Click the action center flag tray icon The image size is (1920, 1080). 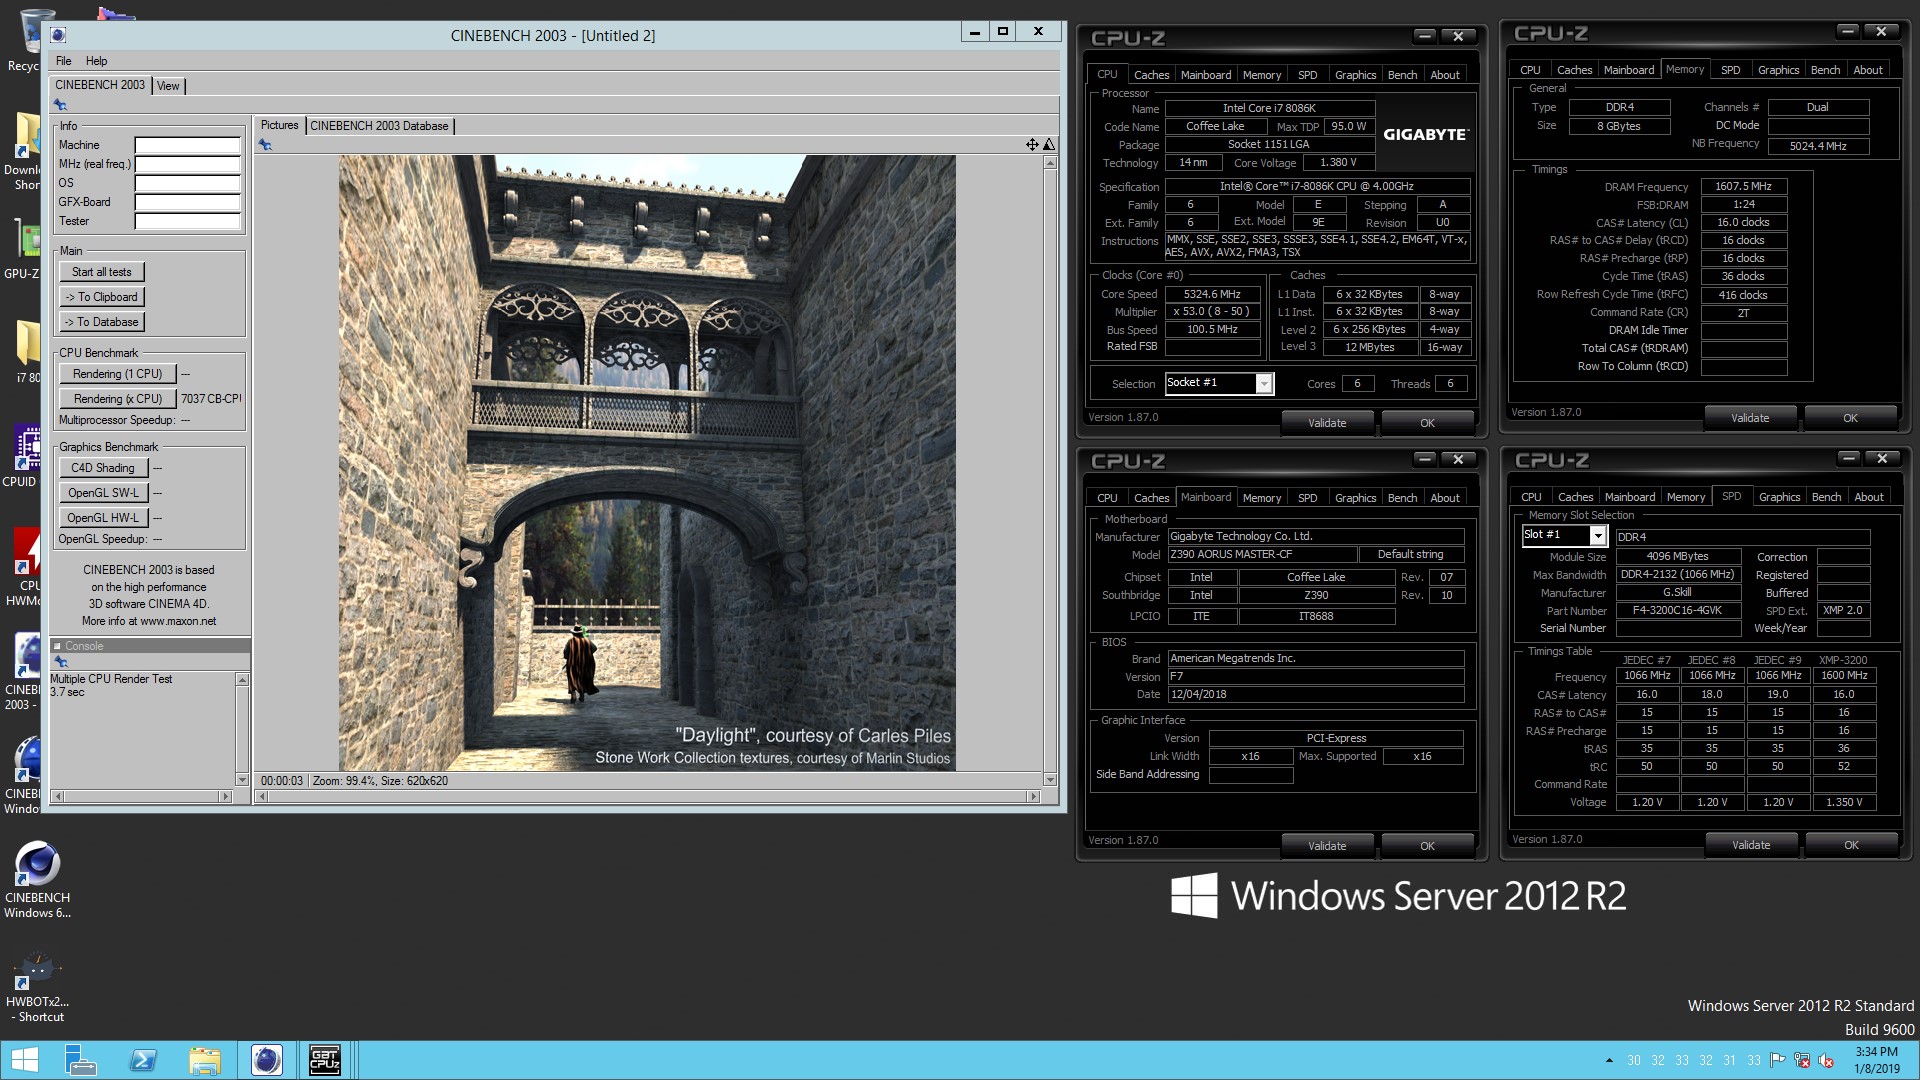1777,1060
